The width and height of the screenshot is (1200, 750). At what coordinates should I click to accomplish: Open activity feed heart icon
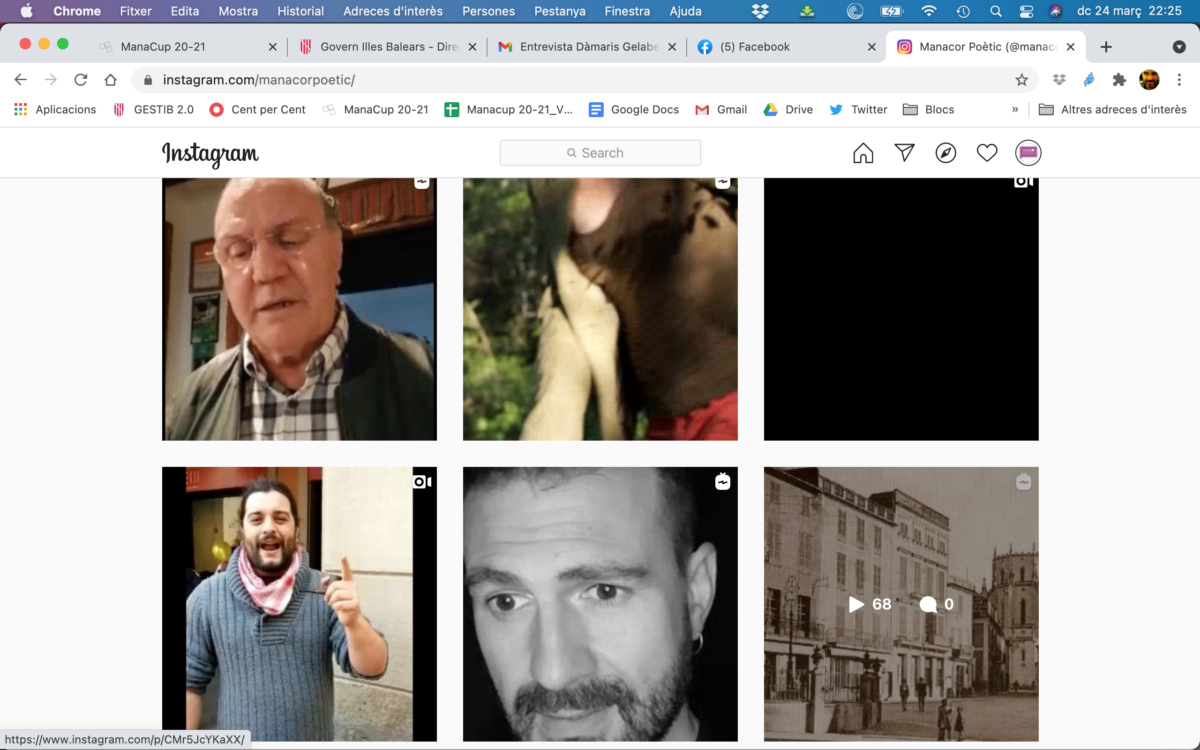click(x=987, y=153)
